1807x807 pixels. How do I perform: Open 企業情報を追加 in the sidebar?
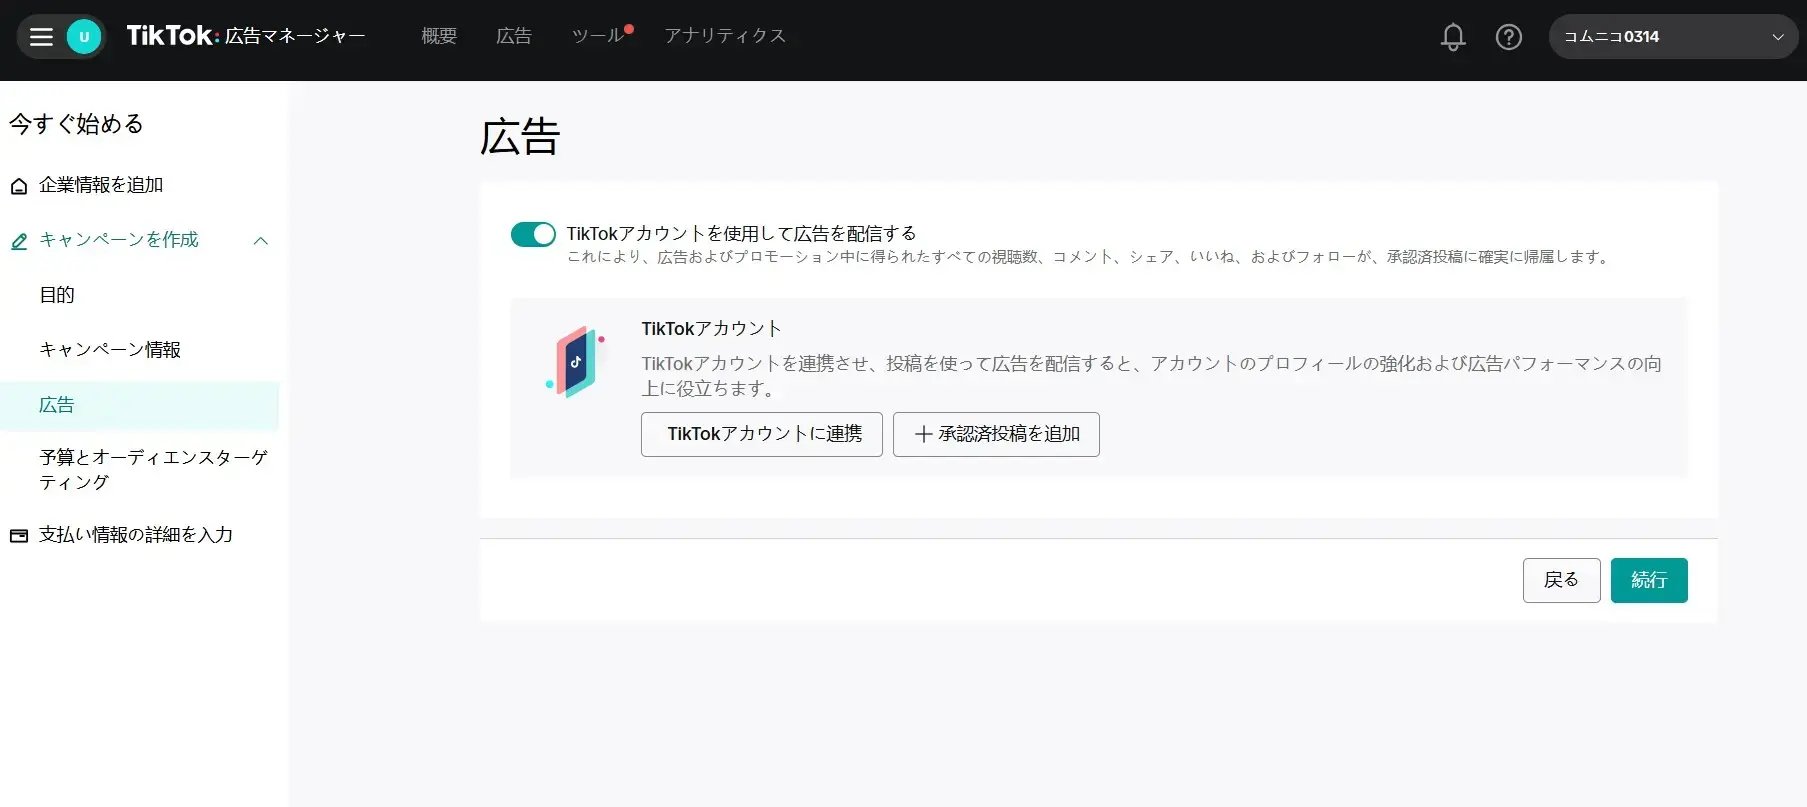(x=101, y=185)
